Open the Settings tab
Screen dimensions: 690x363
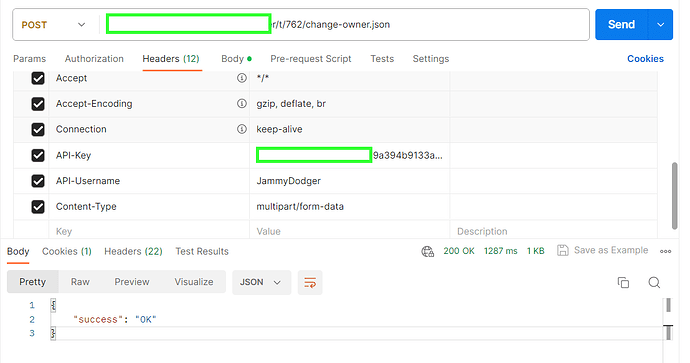coord(431,59)
